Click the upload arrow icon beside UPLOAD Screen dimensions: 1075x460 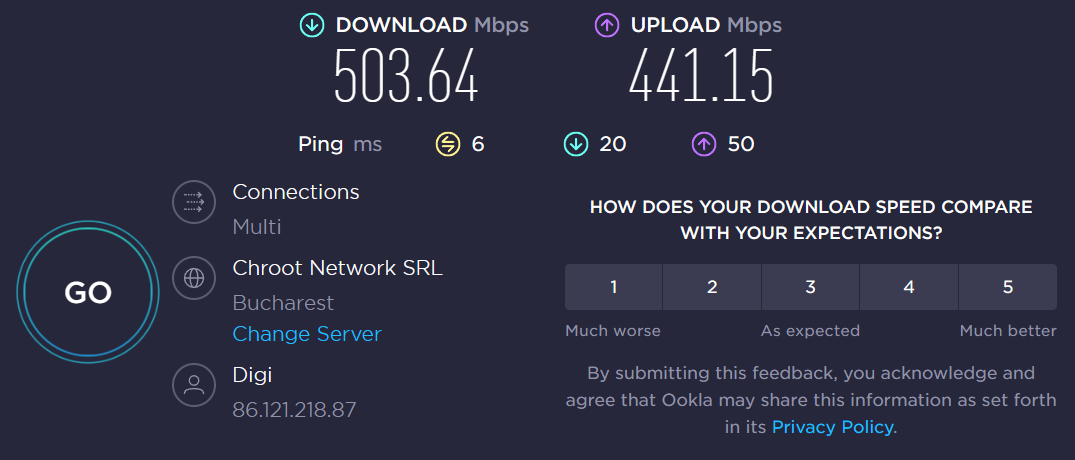607,26
